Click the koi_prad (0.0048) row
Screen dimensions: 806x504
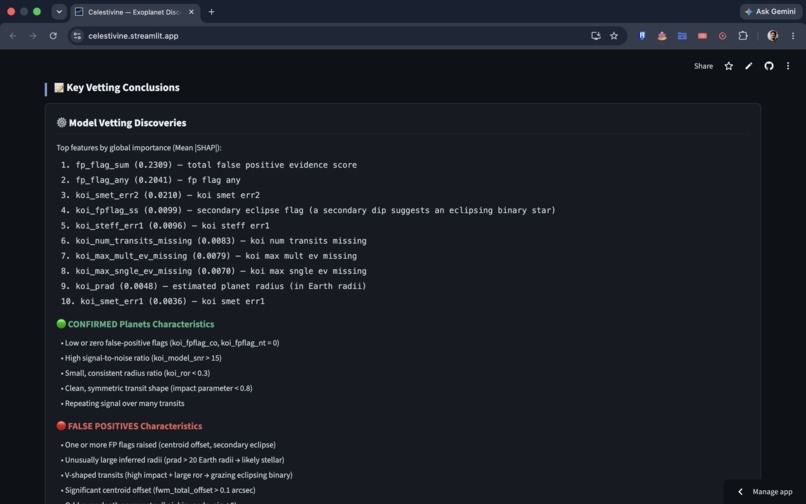click(x=213, y=286)
